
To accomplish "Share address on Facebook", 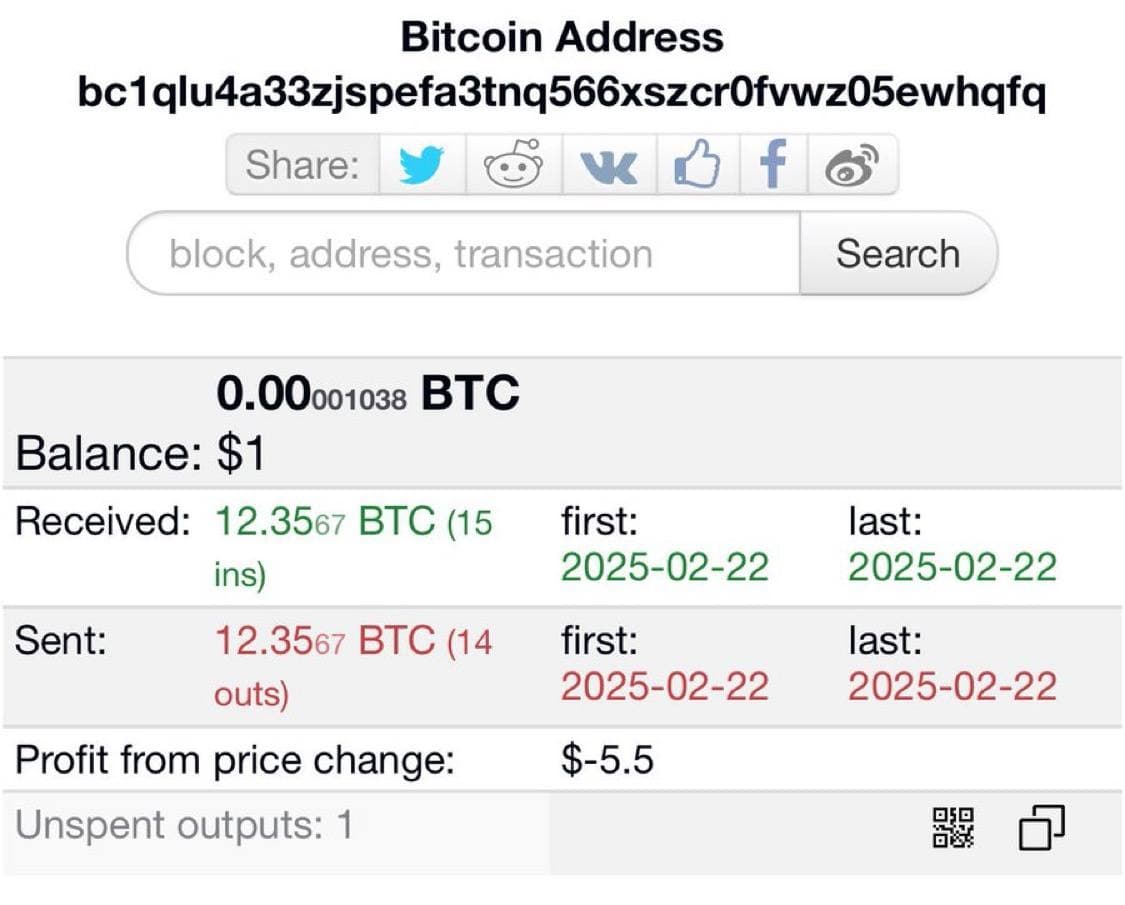I will pos(773,165).
